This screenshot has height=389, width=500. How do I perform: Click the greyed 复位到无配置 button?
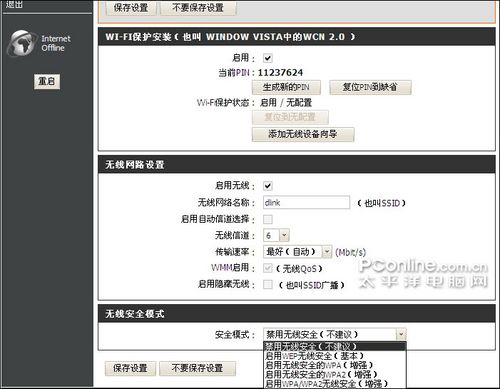point(290,117)
